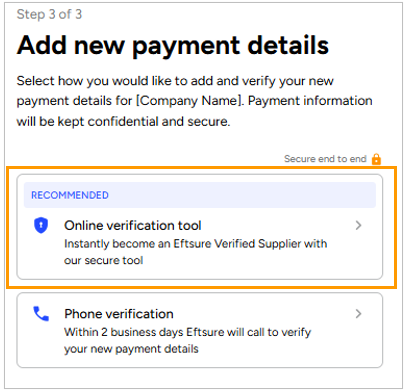Click the orange padlock security icon
404x391 pixels.
[376, 159]
